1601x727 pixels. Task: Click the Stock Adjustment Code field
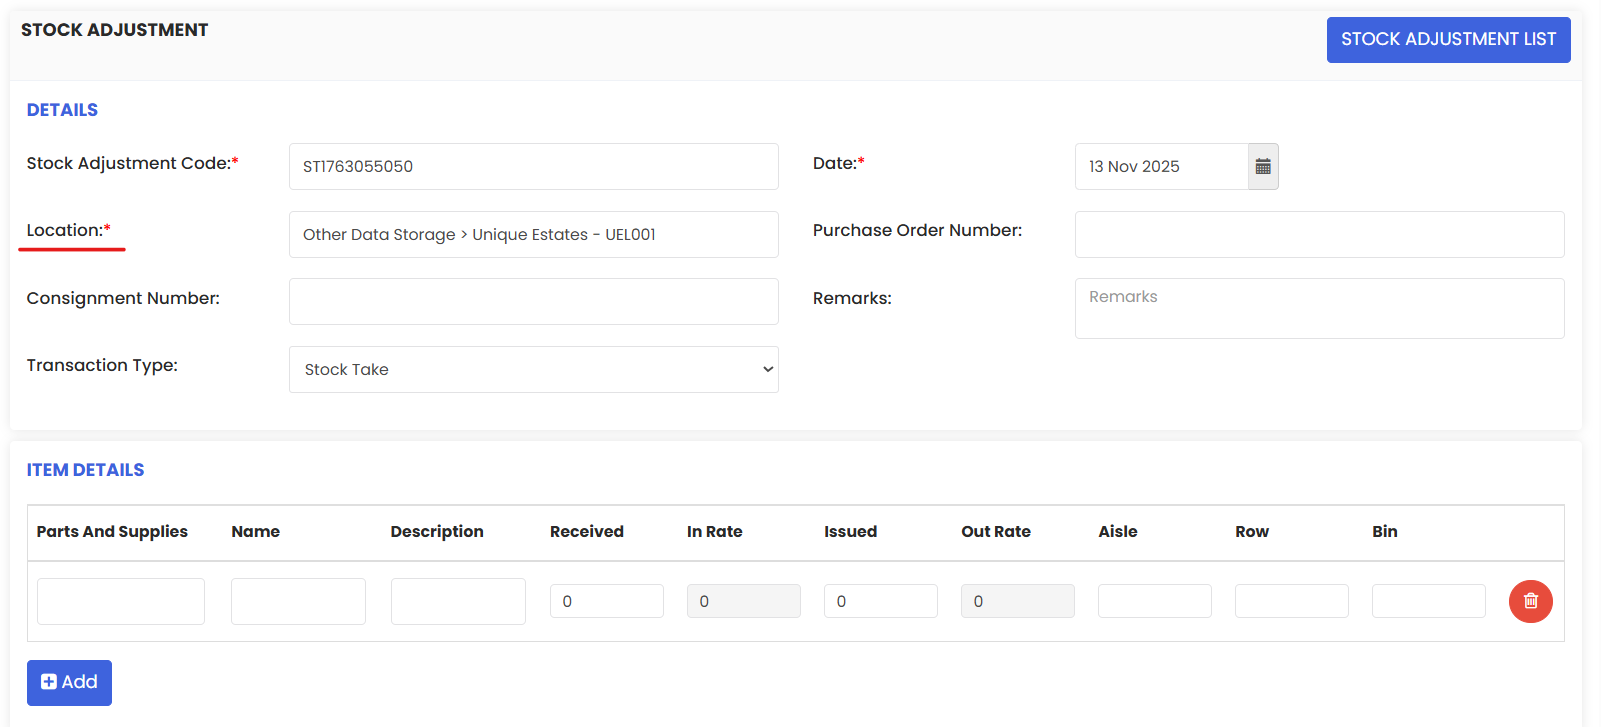534,167
